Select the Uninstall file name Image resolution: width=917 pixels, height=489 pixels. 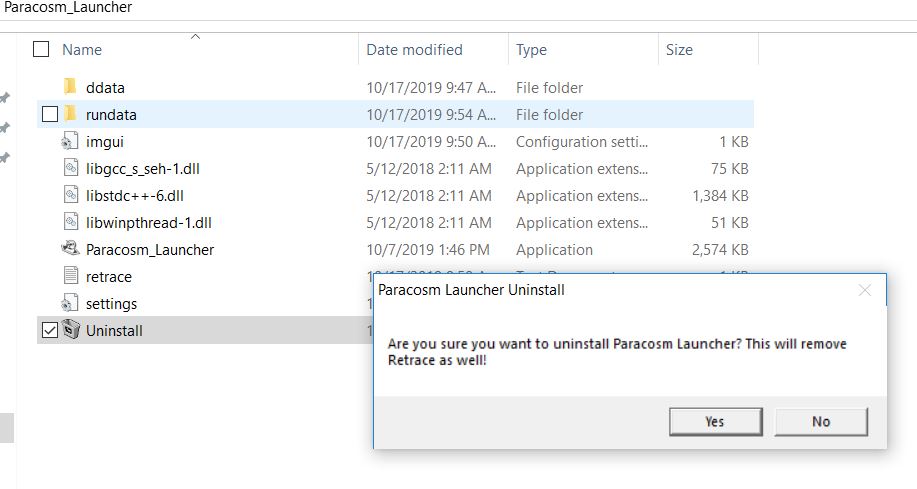click(x=114, y=330)
